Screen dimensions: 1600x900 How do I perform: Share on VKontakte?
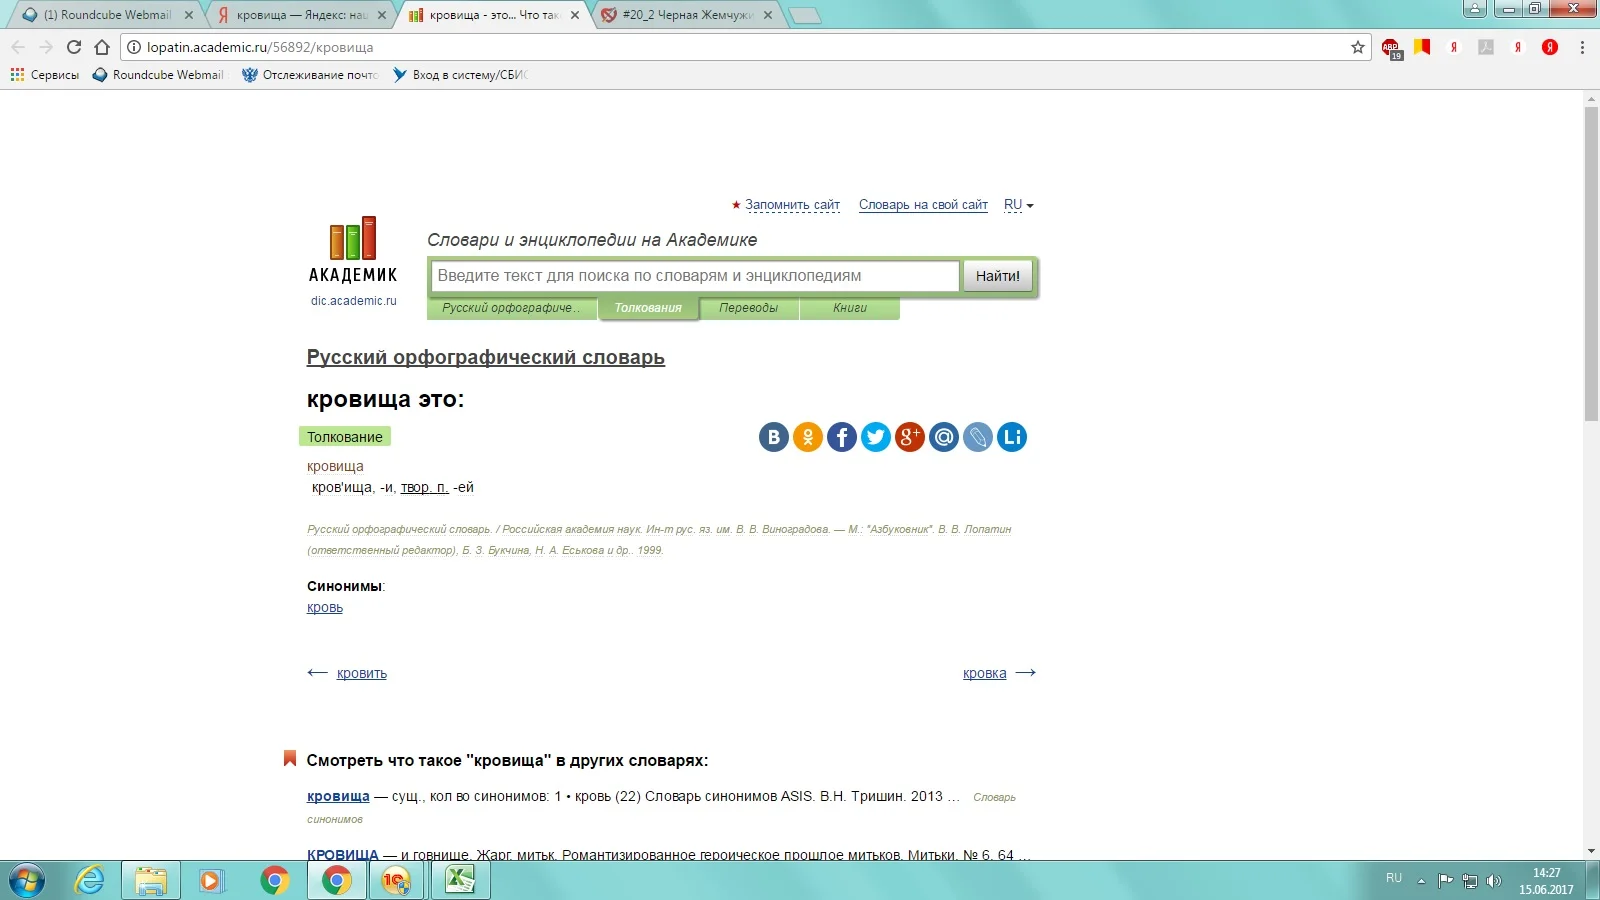click(x=773, y=437)
